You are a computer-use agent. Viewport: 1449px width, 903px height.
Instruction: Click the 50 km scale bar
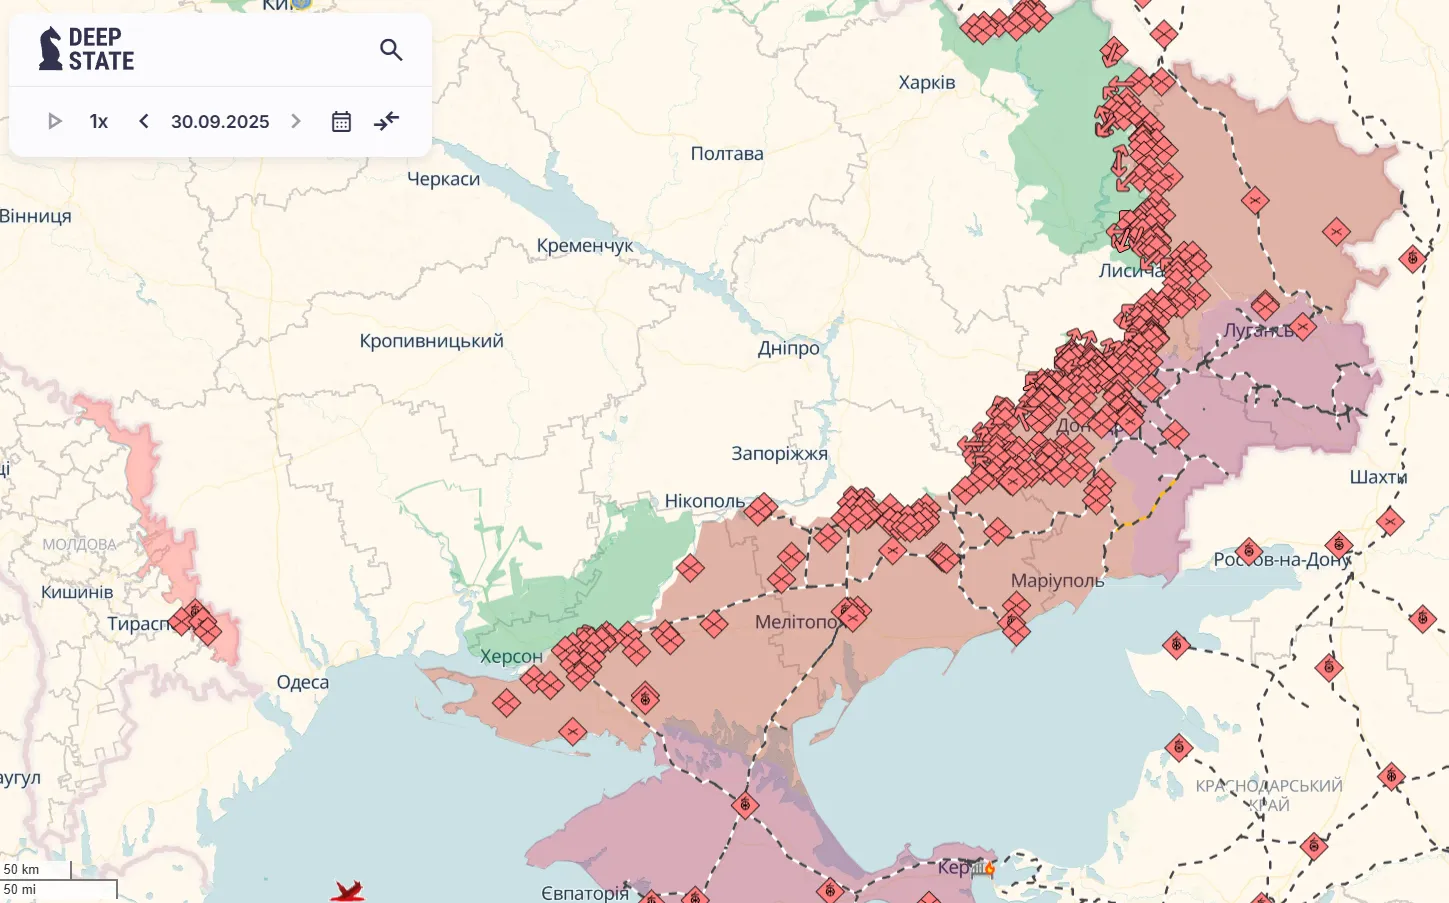(x=36, y=870)
